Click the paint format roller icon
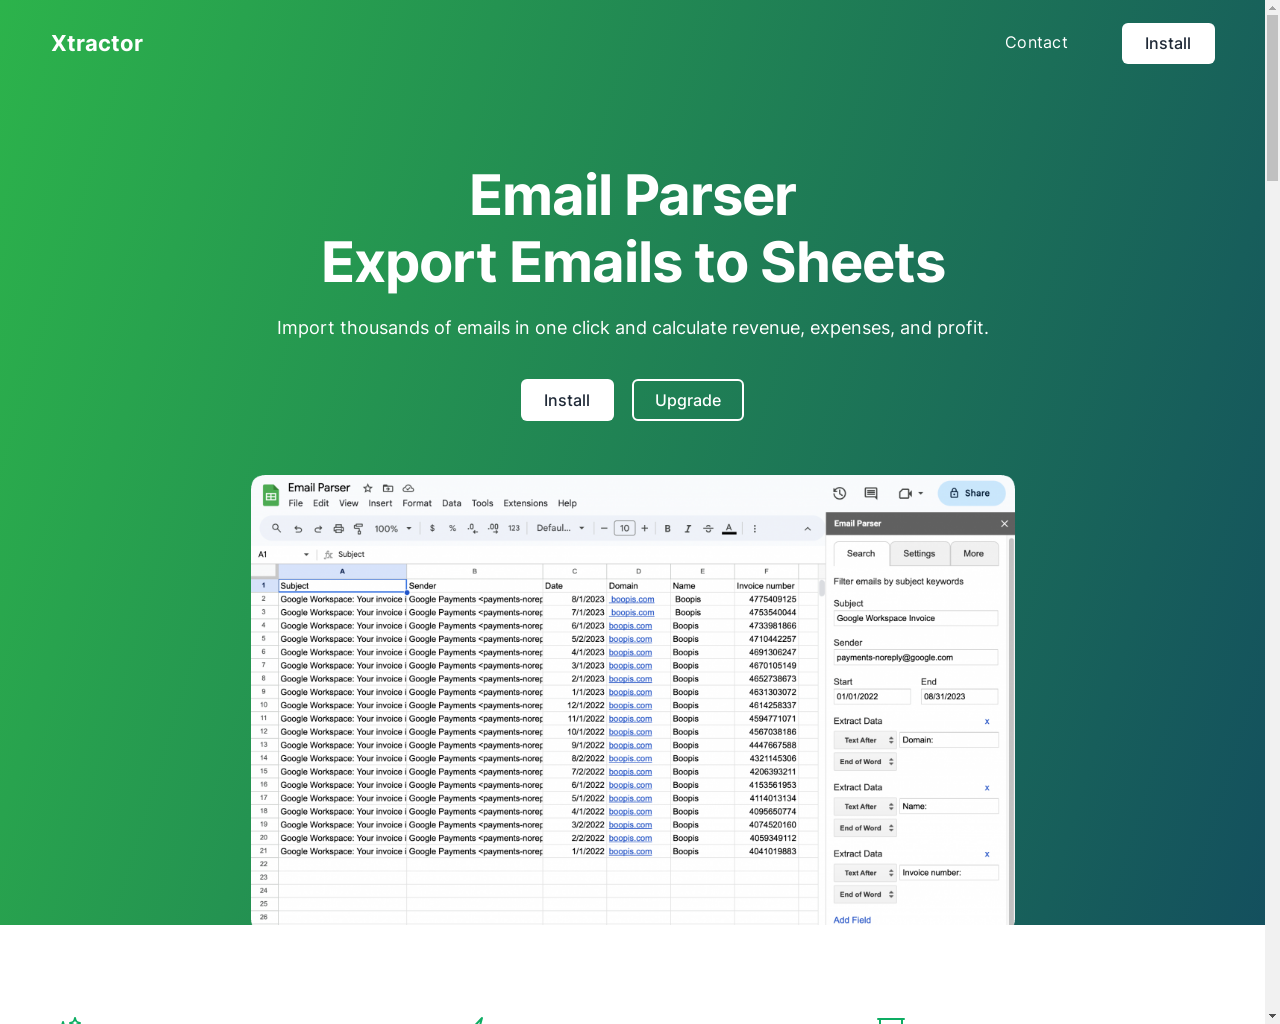The width and height of the screenshot is (1280, 1024). [358, 528]
